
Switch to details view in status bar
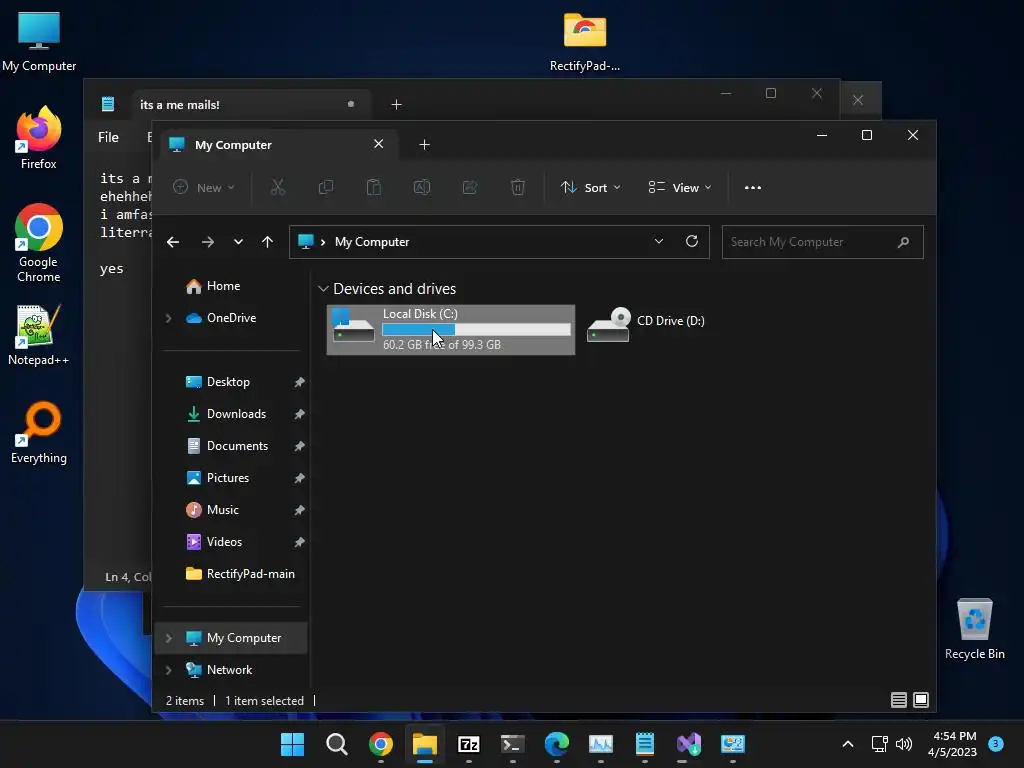pos(899,700)
